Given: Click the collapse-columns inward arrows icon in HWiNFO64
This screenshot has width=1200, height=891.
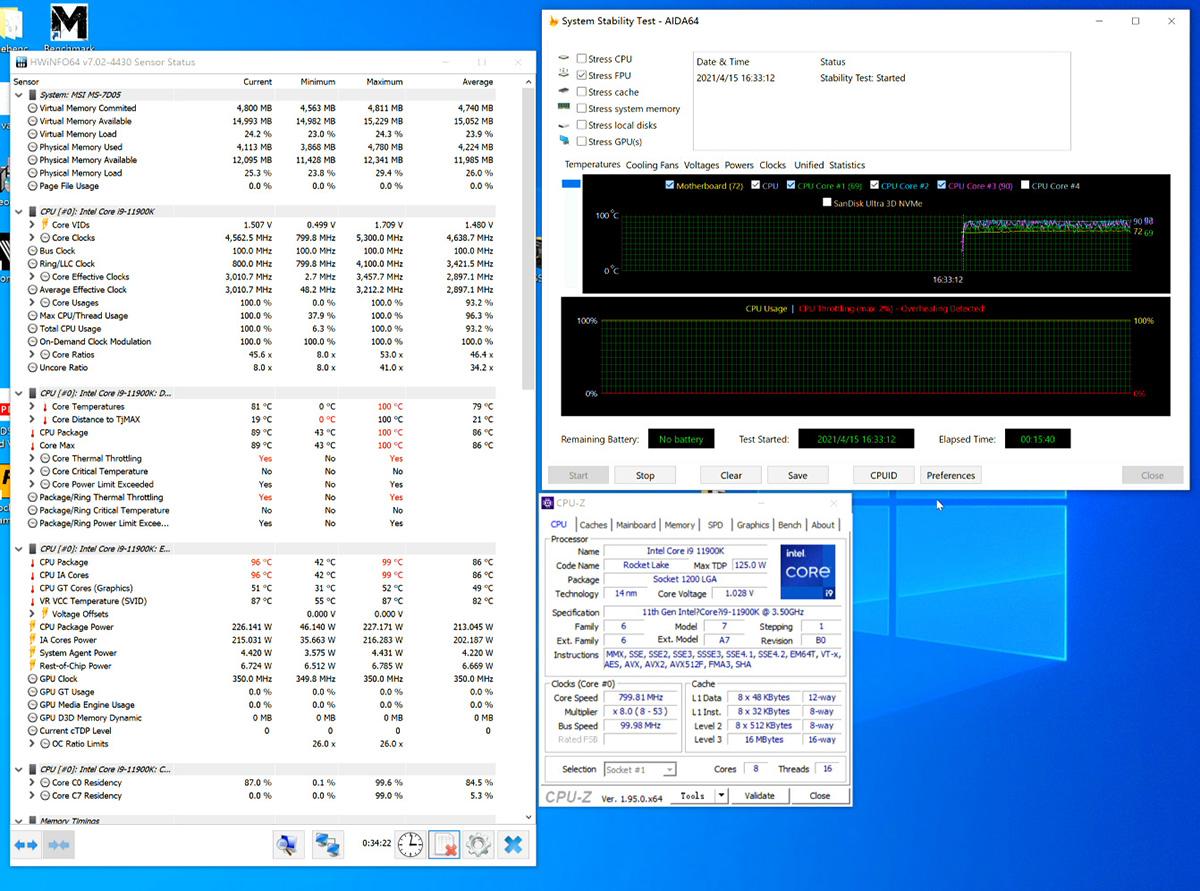Looking at the screenshot, I should coord(59,845).
